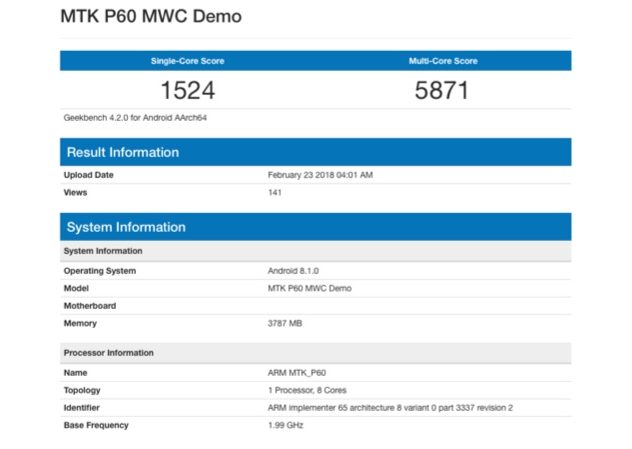The image size is (632, 449).
Task: Click the blue Result Information section header
Action: tap(123, 152)
